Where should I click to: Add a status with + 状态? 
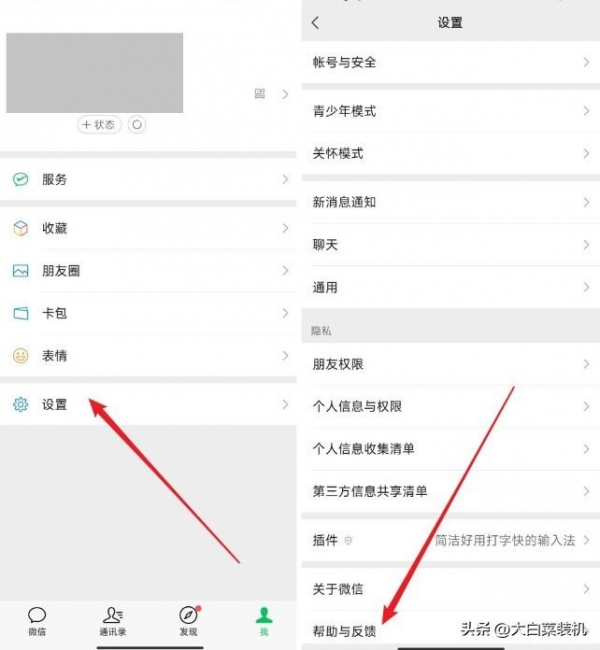point(99,124)
